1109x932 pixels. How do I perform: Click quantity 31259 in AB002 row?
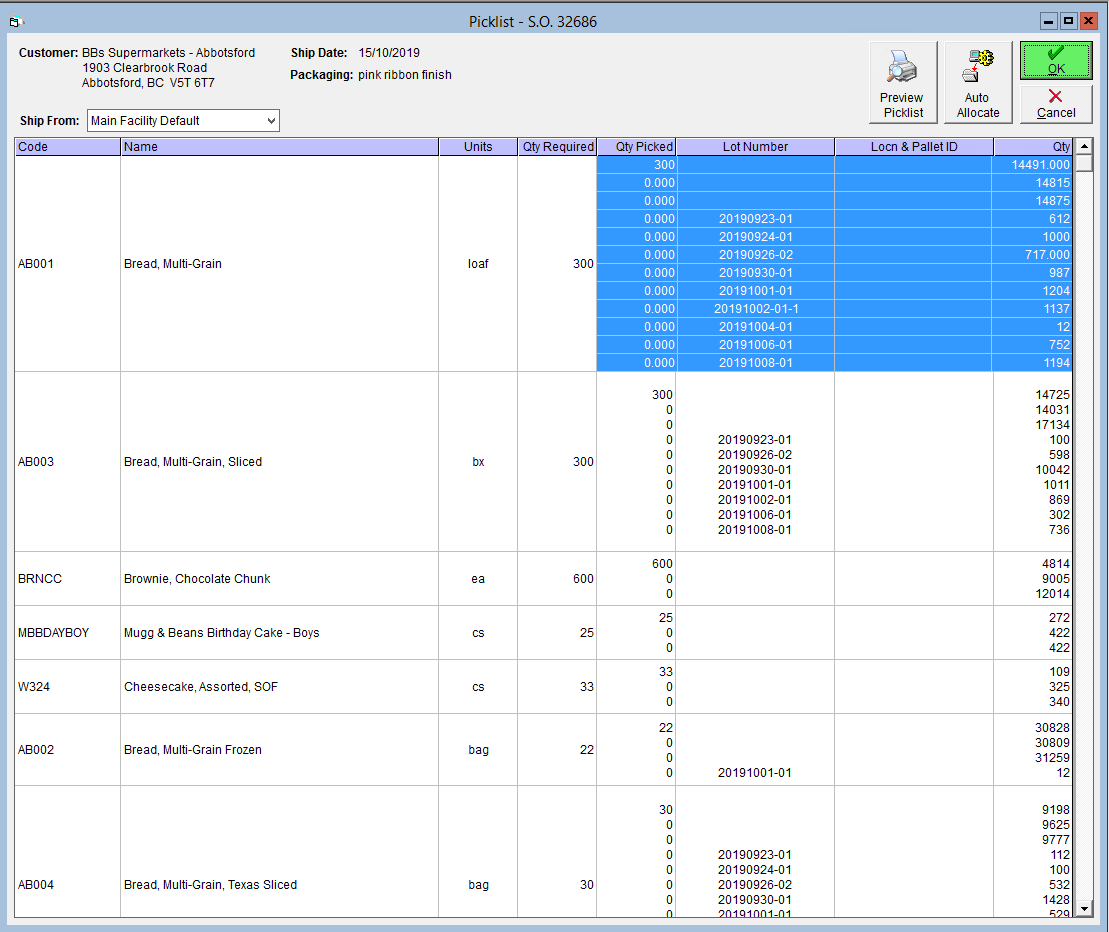pos(1052,758)
